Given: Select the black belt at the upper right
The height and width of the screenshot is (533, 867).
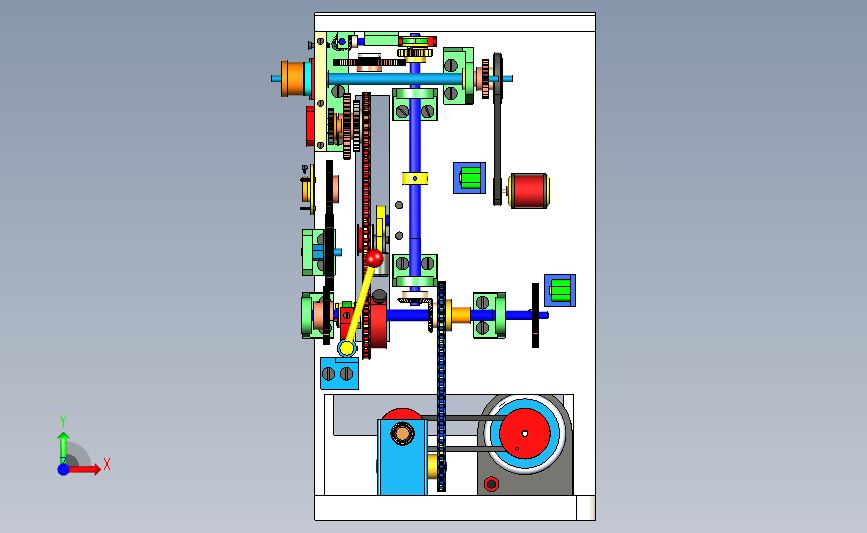Looking at the screenshot, I should [x=498, y=130].
